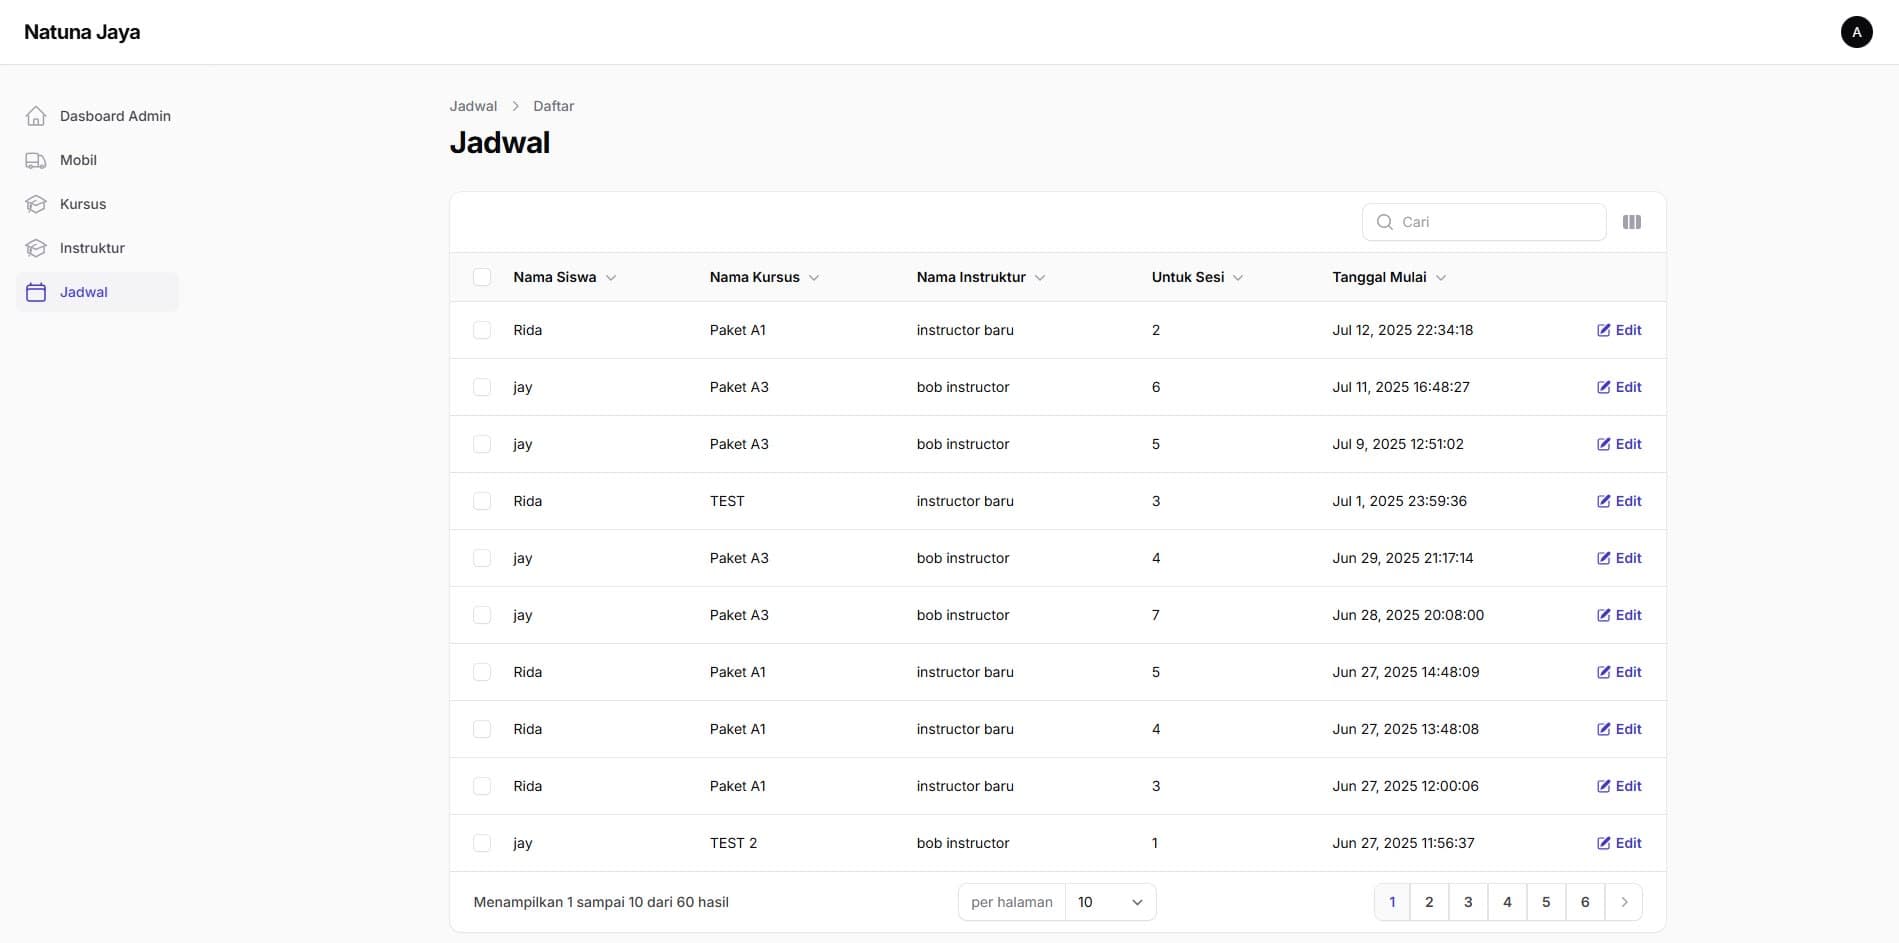Screen dimensions: 1899x943
Task: Open Instruktur in the sidebar menu
Action: (x=92, y=248)
